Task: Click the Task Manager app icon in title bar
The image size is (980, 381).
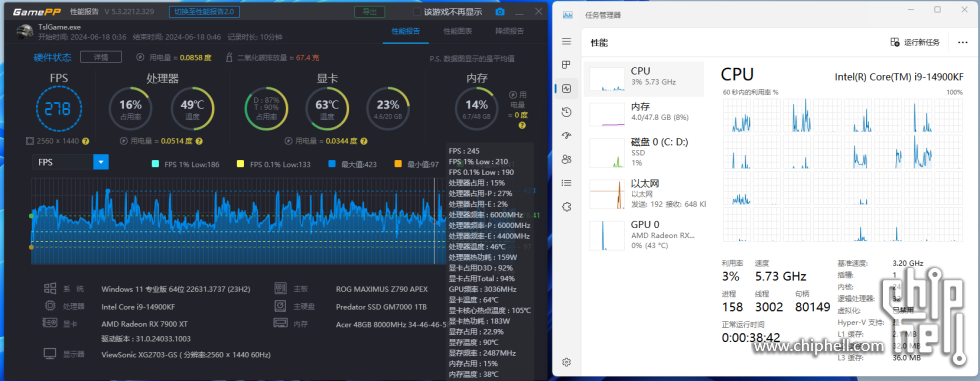Action: [568, 14]
